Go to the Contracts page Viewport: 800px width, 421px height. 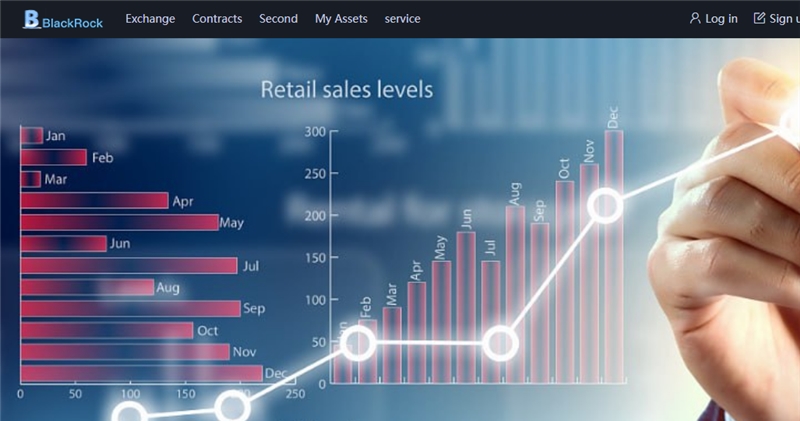(x=217, y=18)
